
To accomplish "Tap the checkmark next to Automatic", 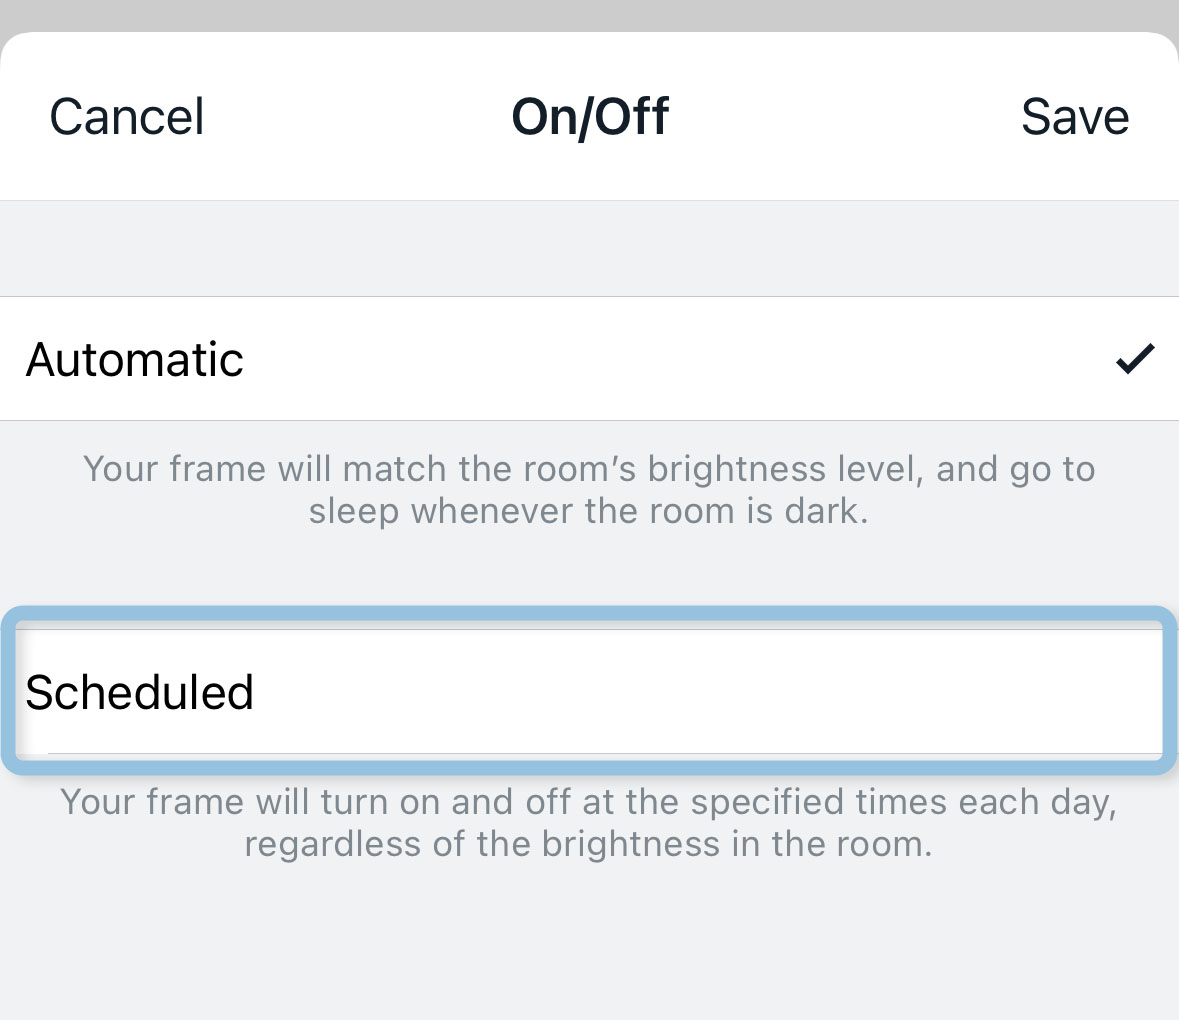I will point(1135,358).
